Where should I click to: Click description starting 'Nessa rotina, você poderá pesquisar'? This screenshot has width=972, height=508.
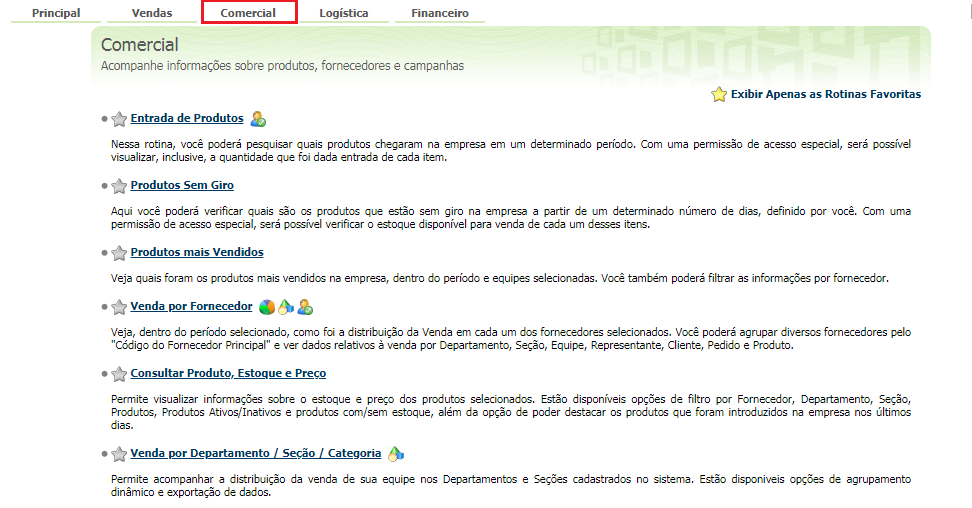tap(511, 151)
